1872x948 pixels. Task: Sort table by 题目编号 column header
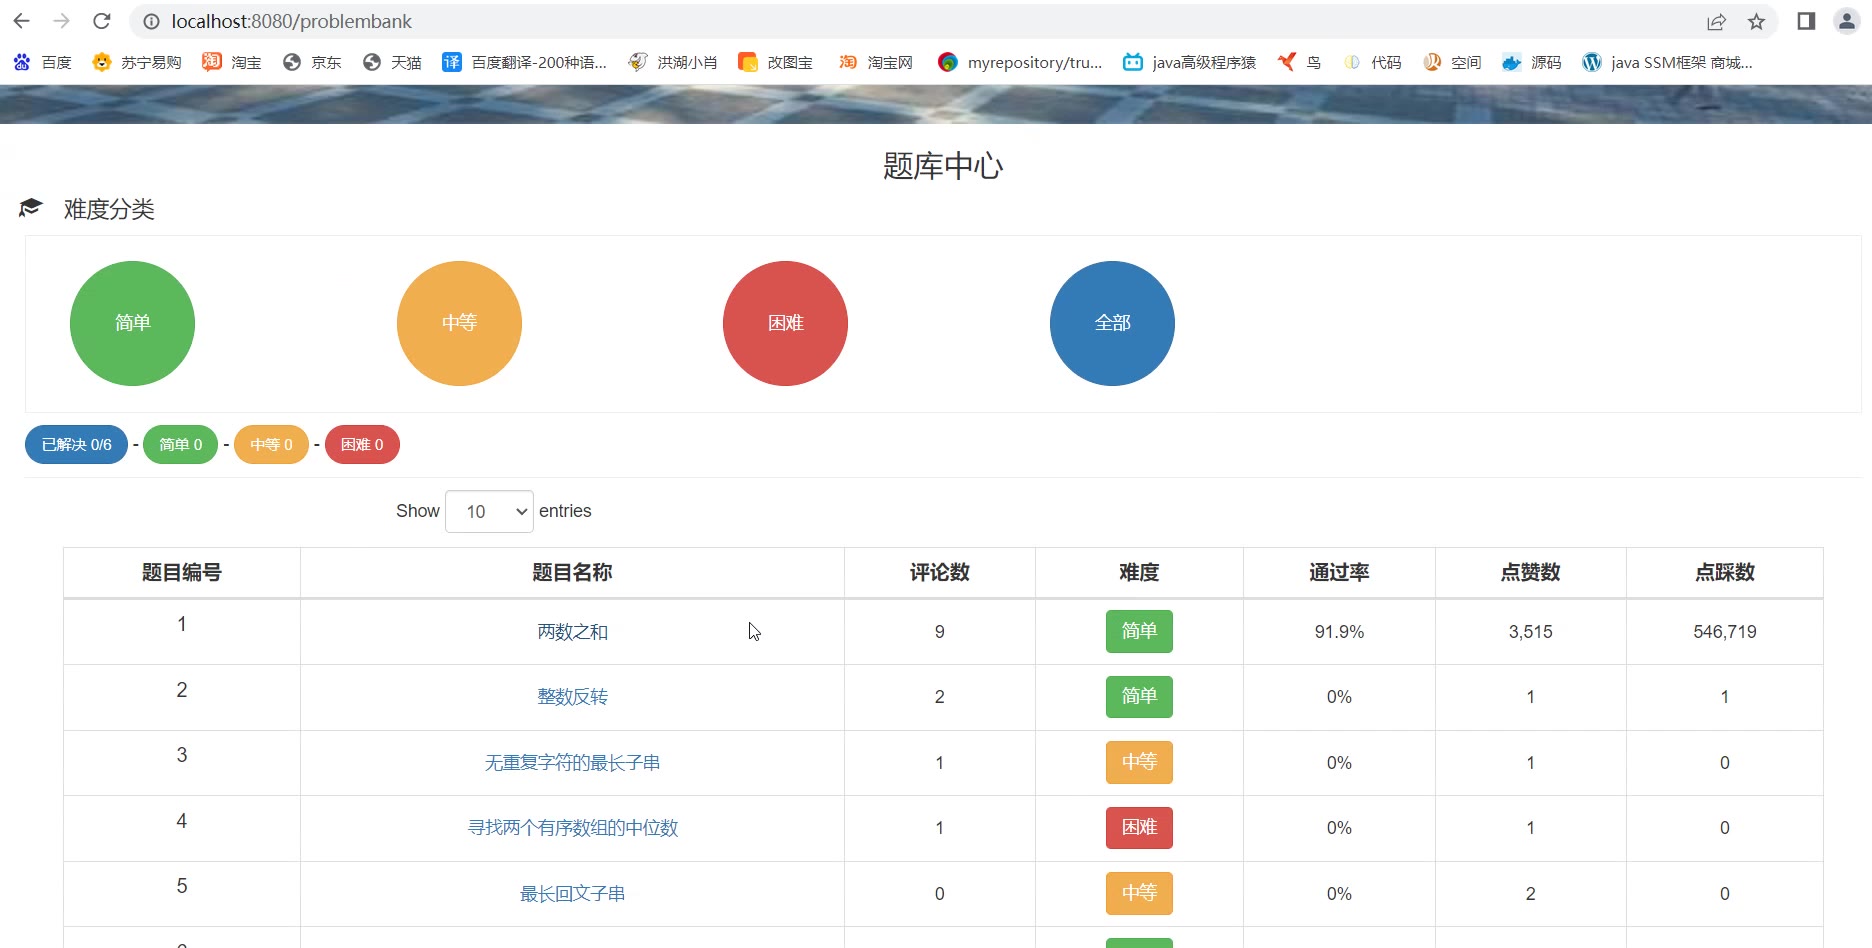(181, 572)
